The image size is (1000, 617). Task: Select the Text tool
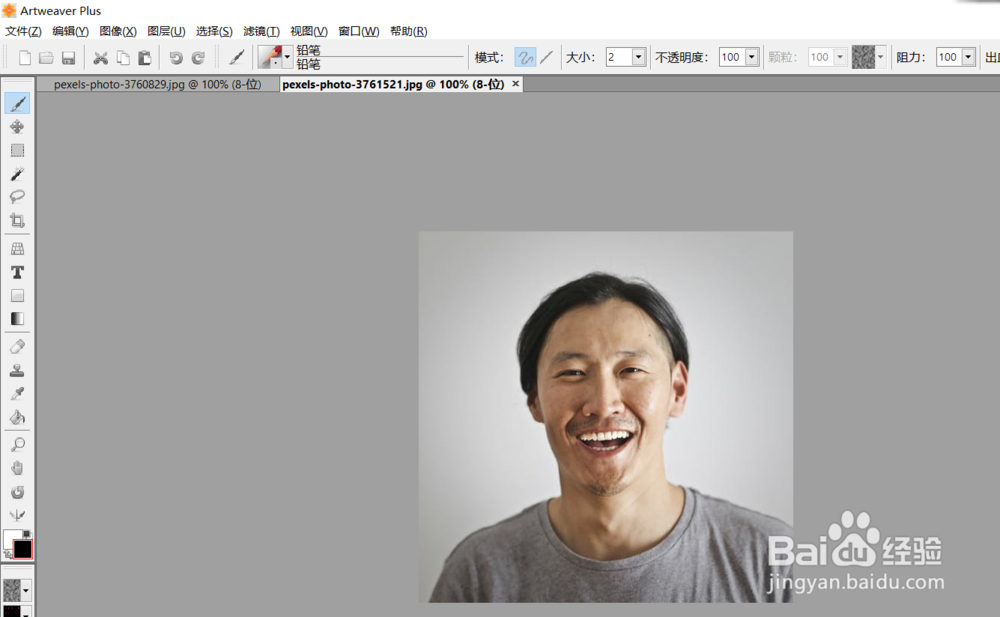(x=17, y=272)
